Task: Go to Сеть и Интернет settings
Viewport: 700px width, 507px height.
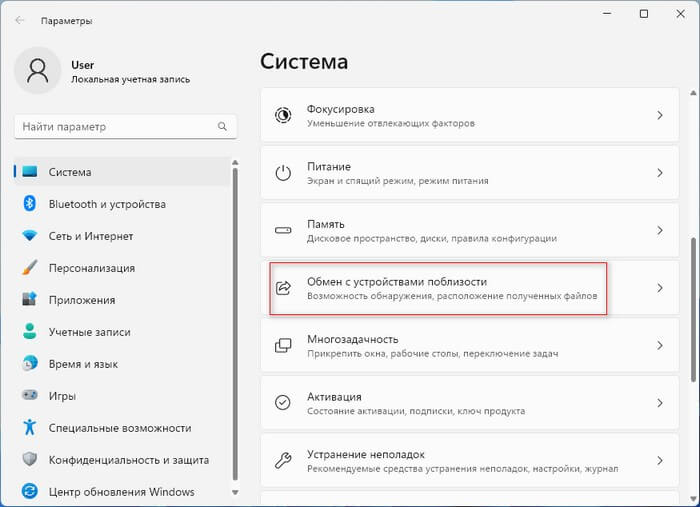Action: 122,236
